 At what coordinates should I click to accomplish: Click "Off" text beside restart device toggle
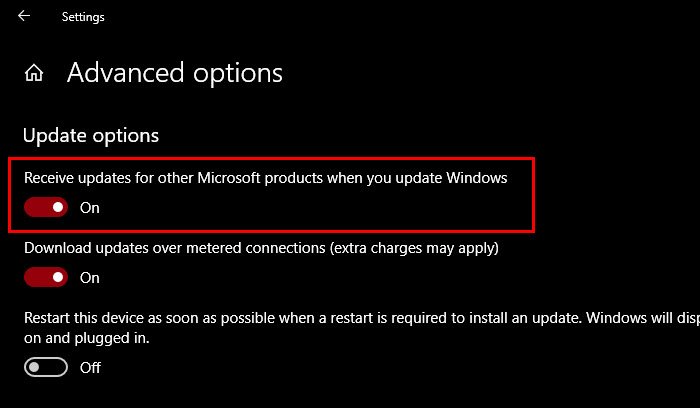90,368
